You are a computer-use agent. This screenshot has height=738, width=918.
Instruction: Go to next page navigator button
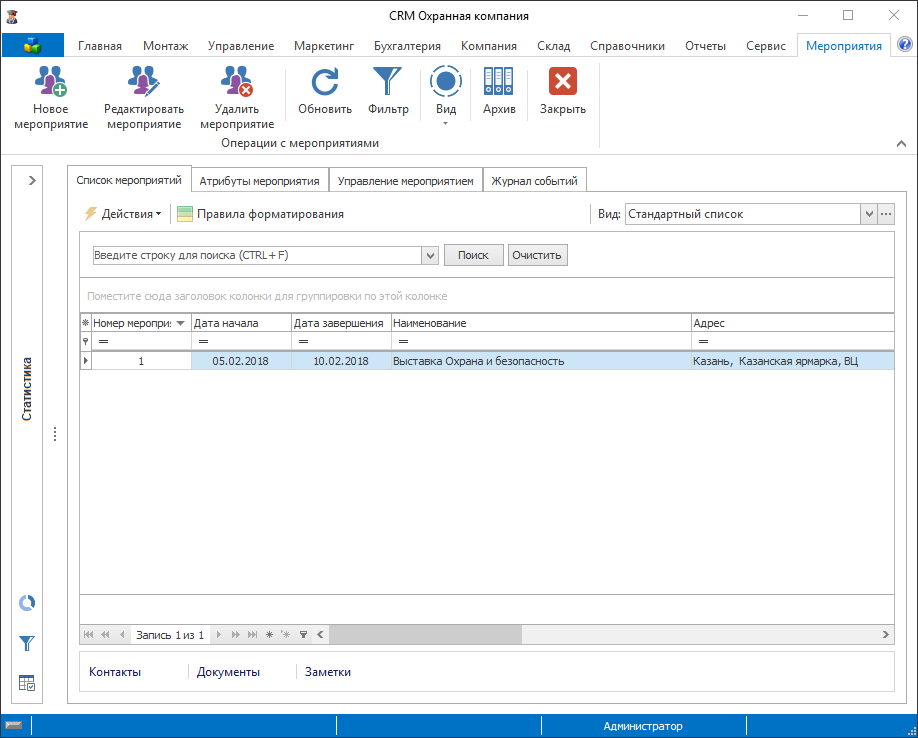tap(235, 634)
